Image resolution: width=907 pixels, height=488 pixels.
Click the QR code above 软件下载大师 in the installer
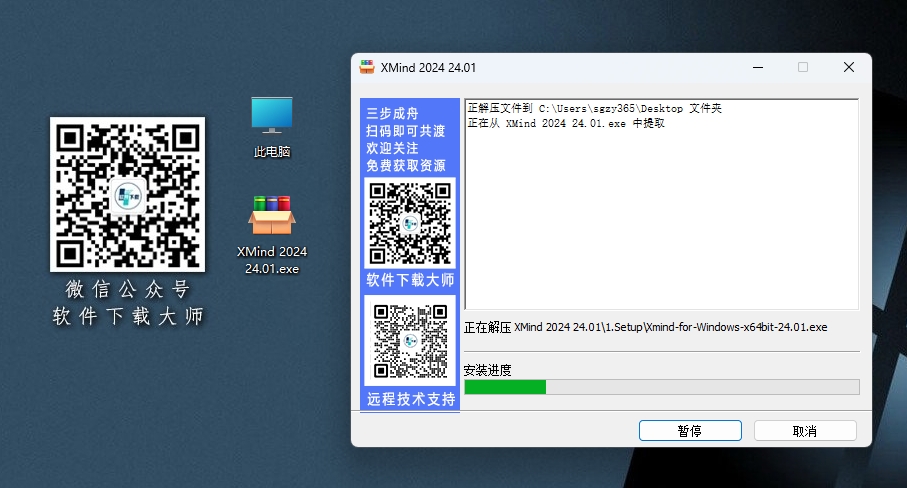[410, 223]
